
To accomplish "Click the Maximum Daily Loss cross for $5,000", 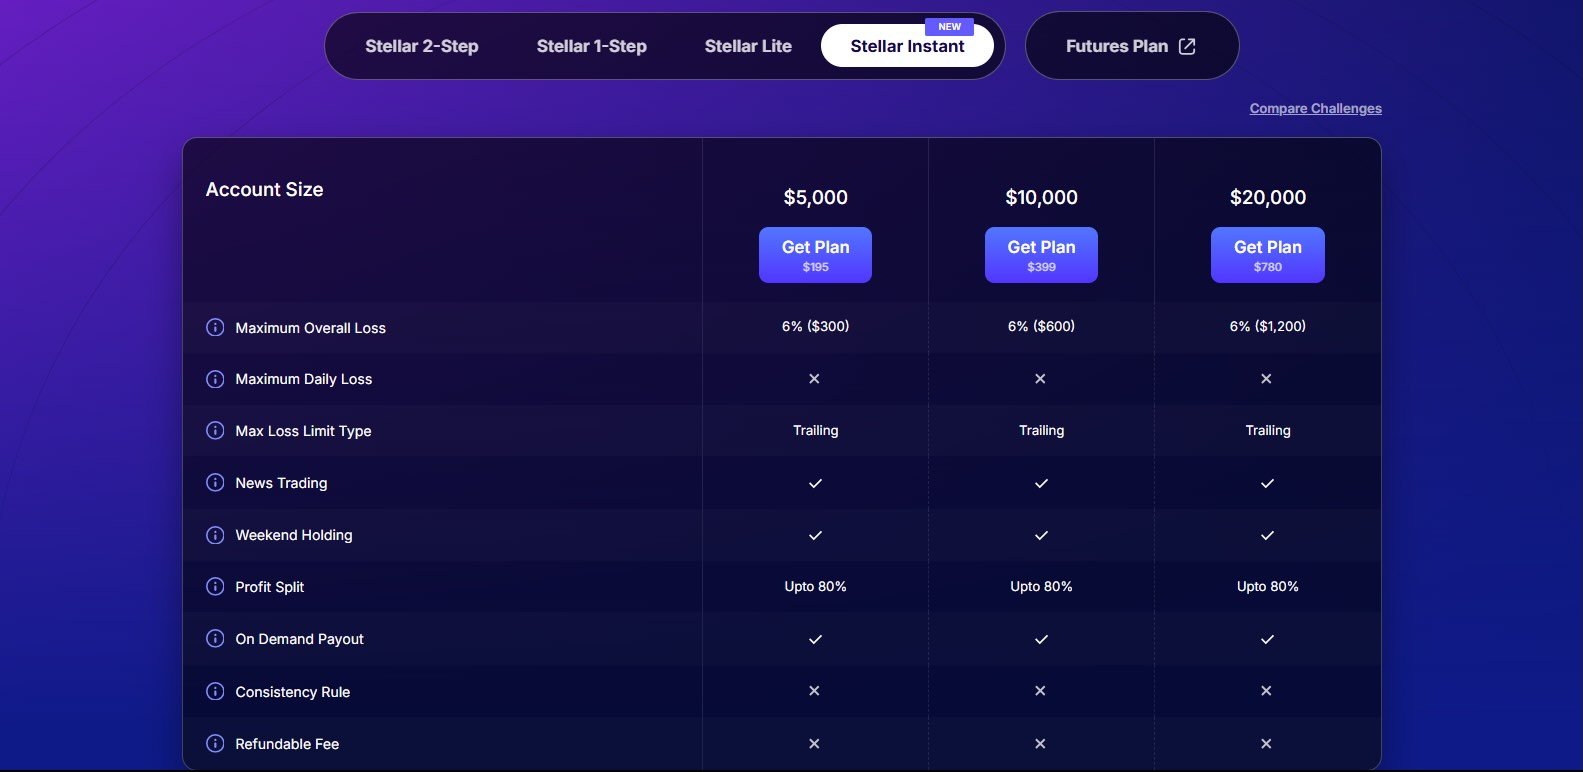I will 814,378.
